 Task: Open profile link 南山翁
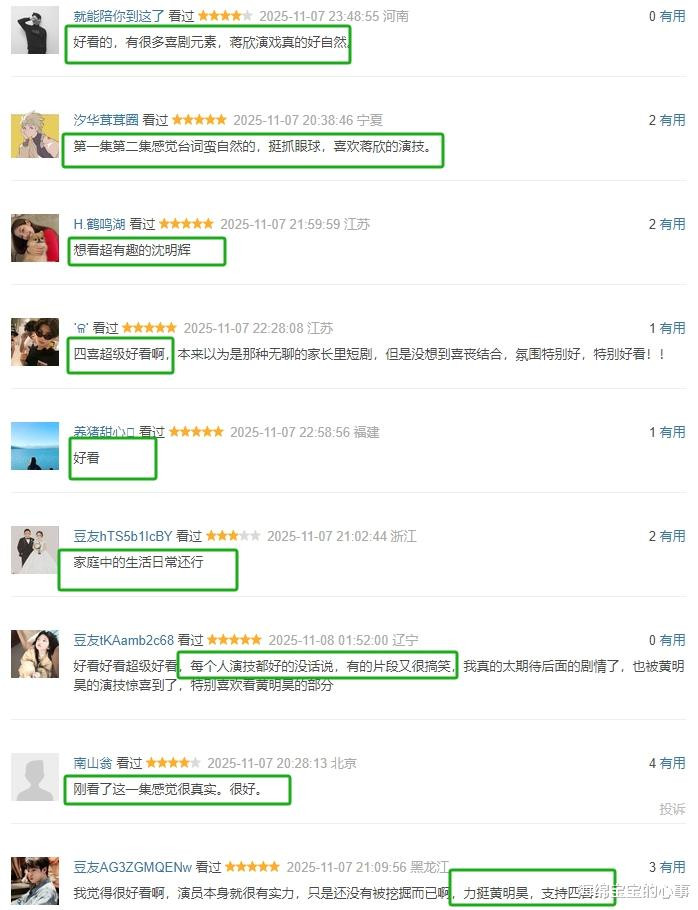(x=92, y=763)
